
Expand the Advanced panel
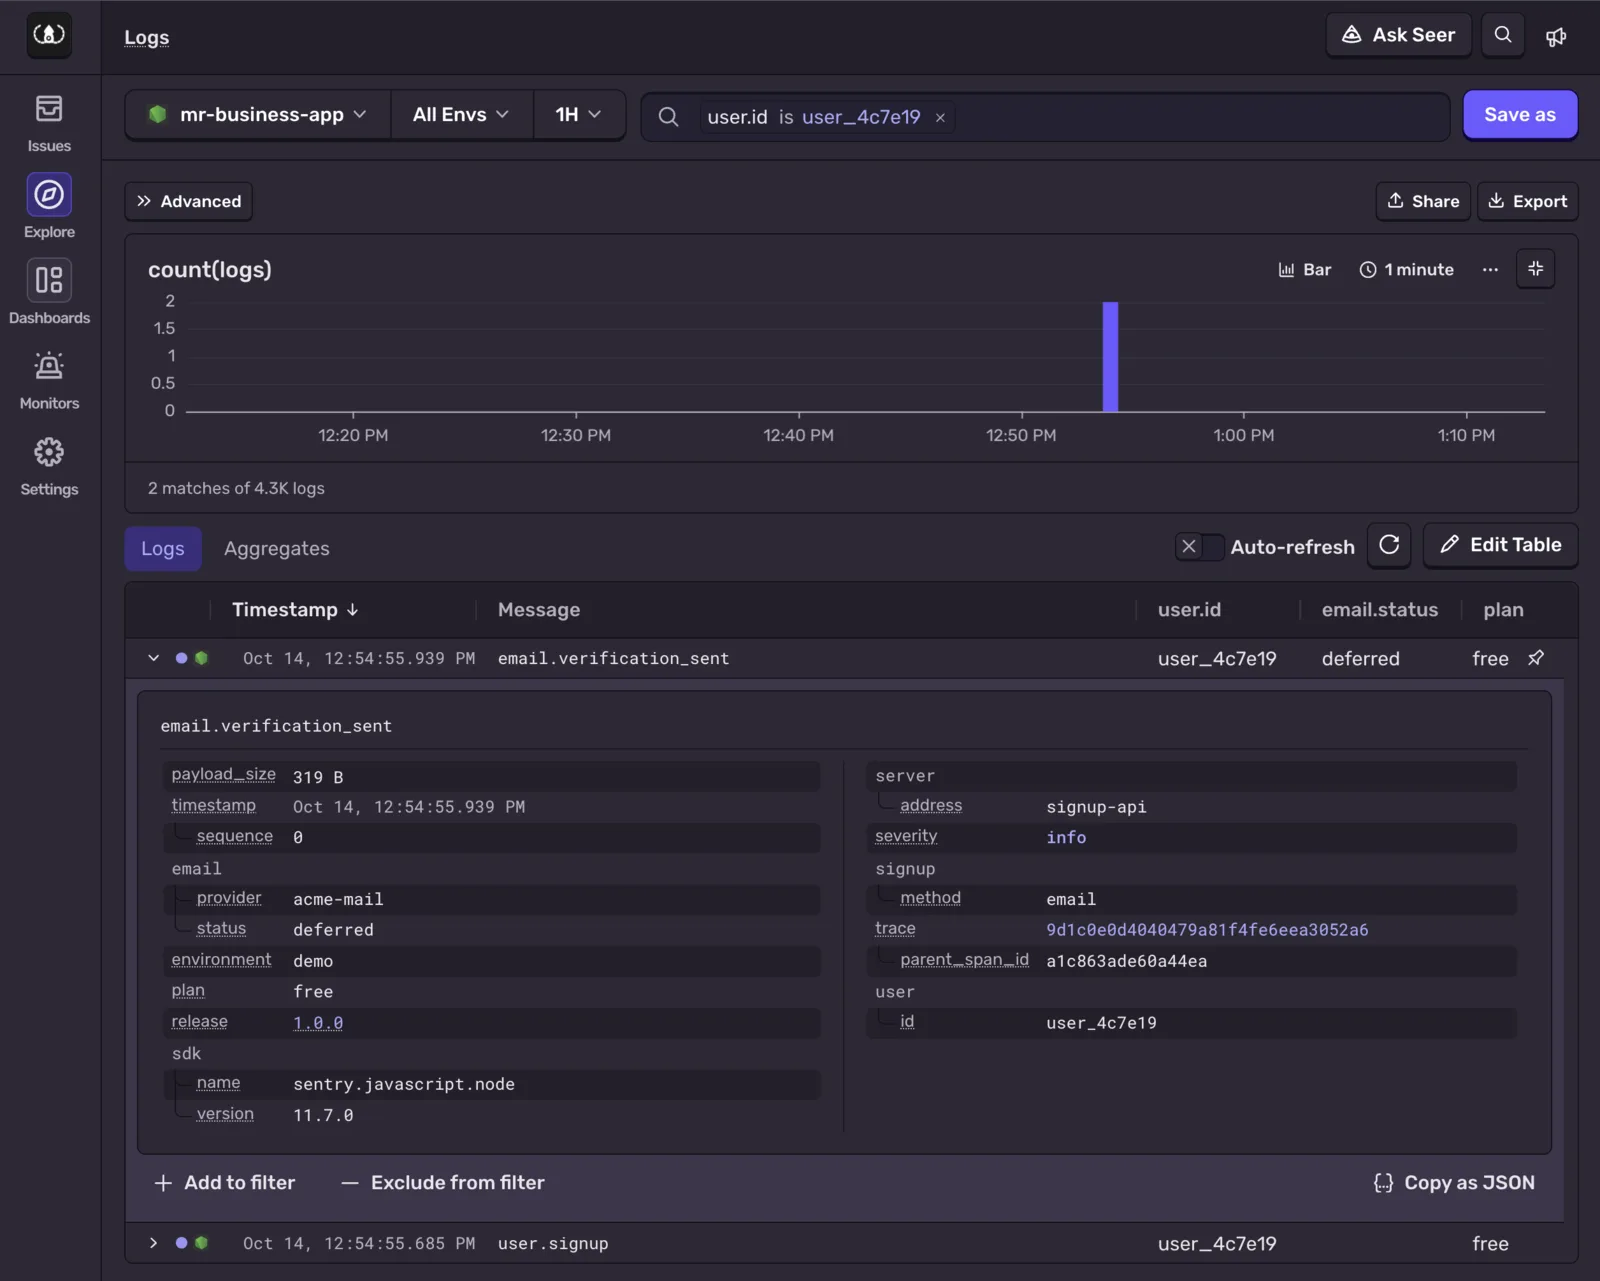[189, 201]
